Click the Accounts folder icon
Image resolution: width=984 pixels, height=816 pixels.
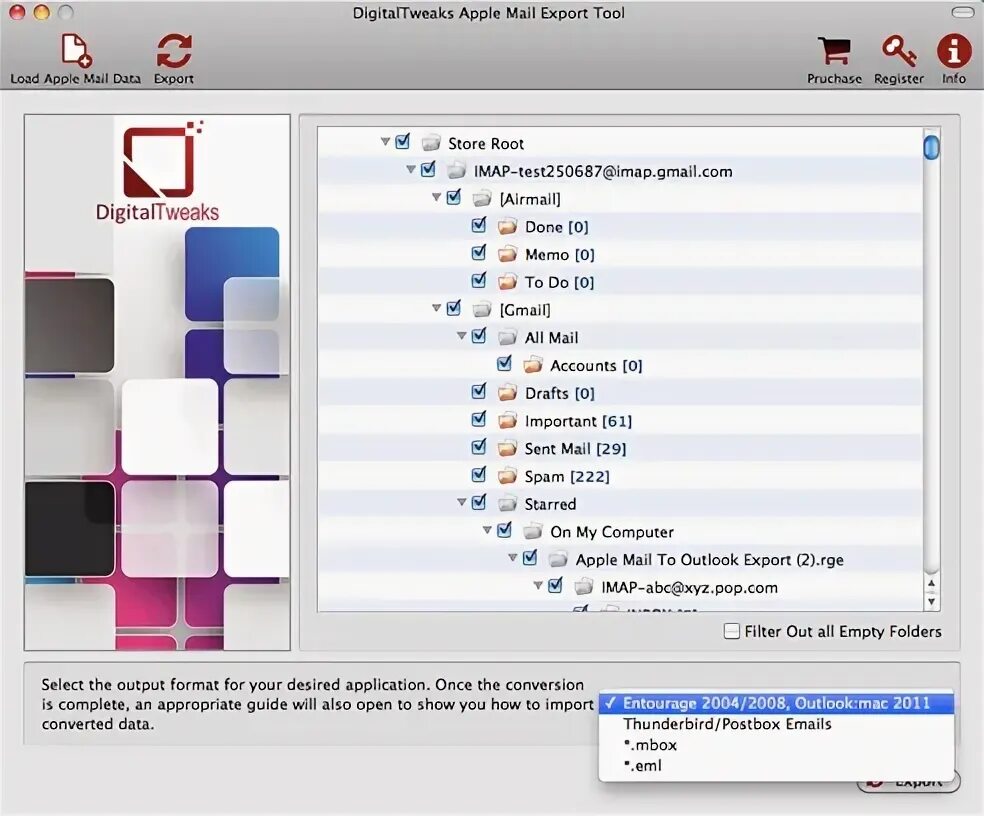(x=533, y=365)
